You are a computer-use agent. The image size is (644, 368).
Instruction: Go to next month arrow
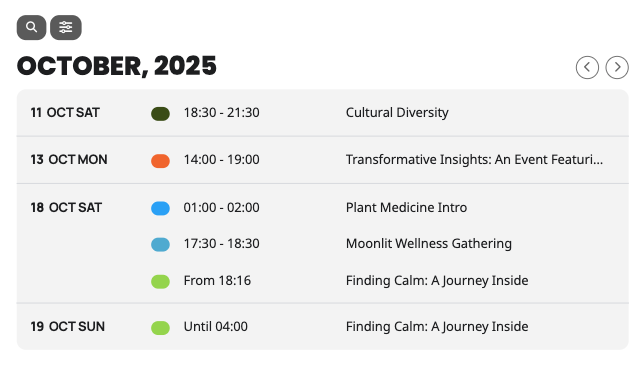[617, 67]
